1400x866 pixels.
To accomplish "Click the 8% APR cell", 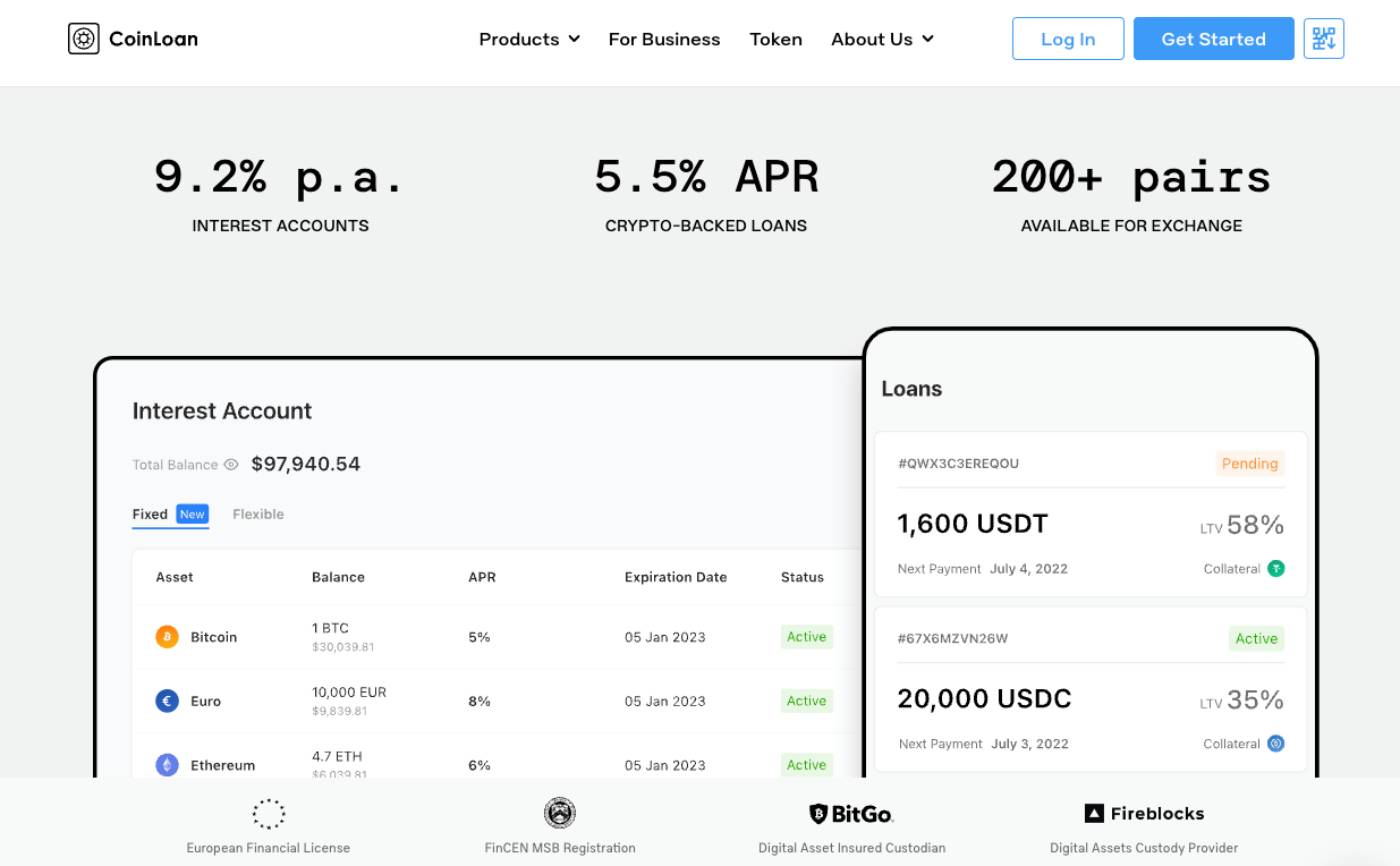I will pos(479,701).
